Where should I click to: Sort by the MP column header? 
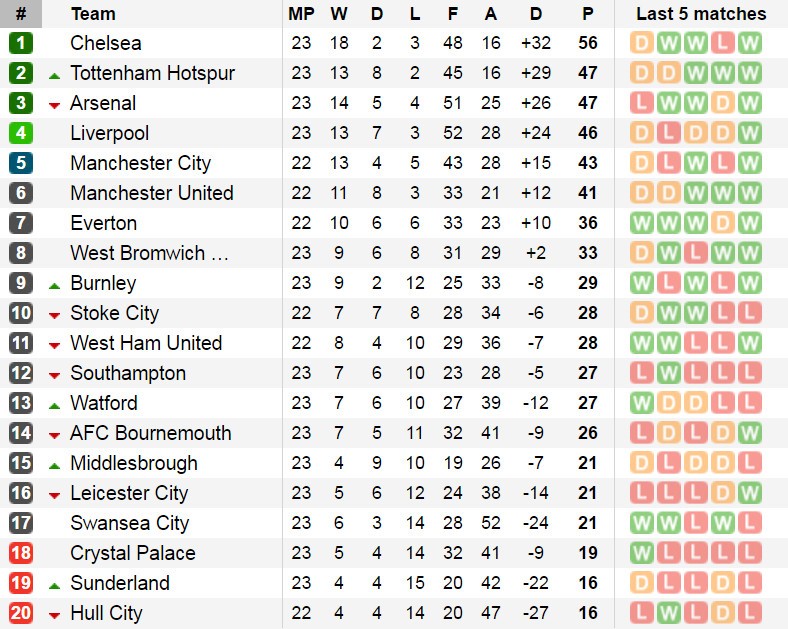point(301,14)
